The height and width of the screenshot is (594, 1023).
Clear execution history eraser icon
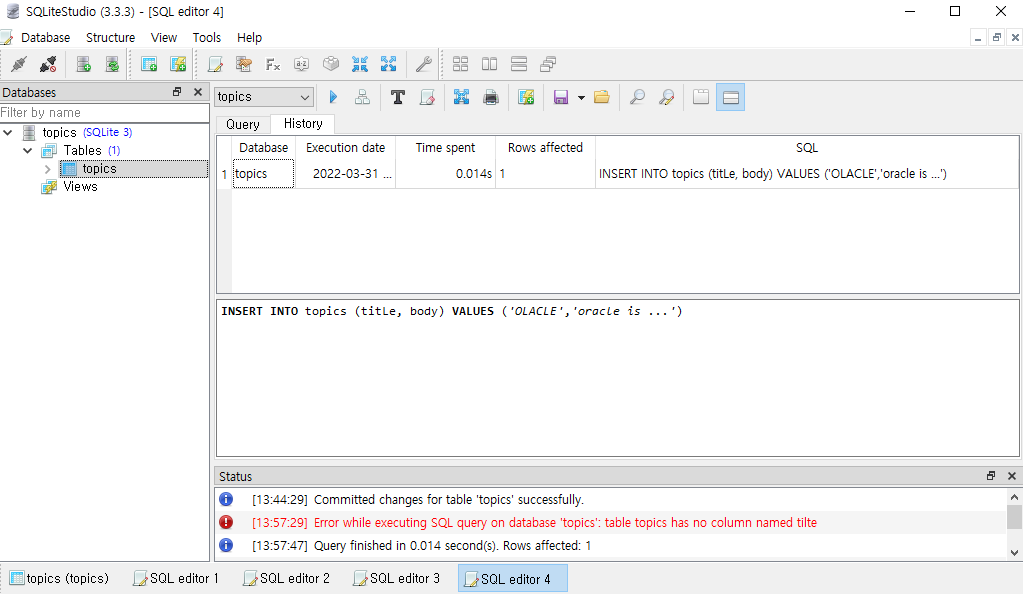click(427, 97)
